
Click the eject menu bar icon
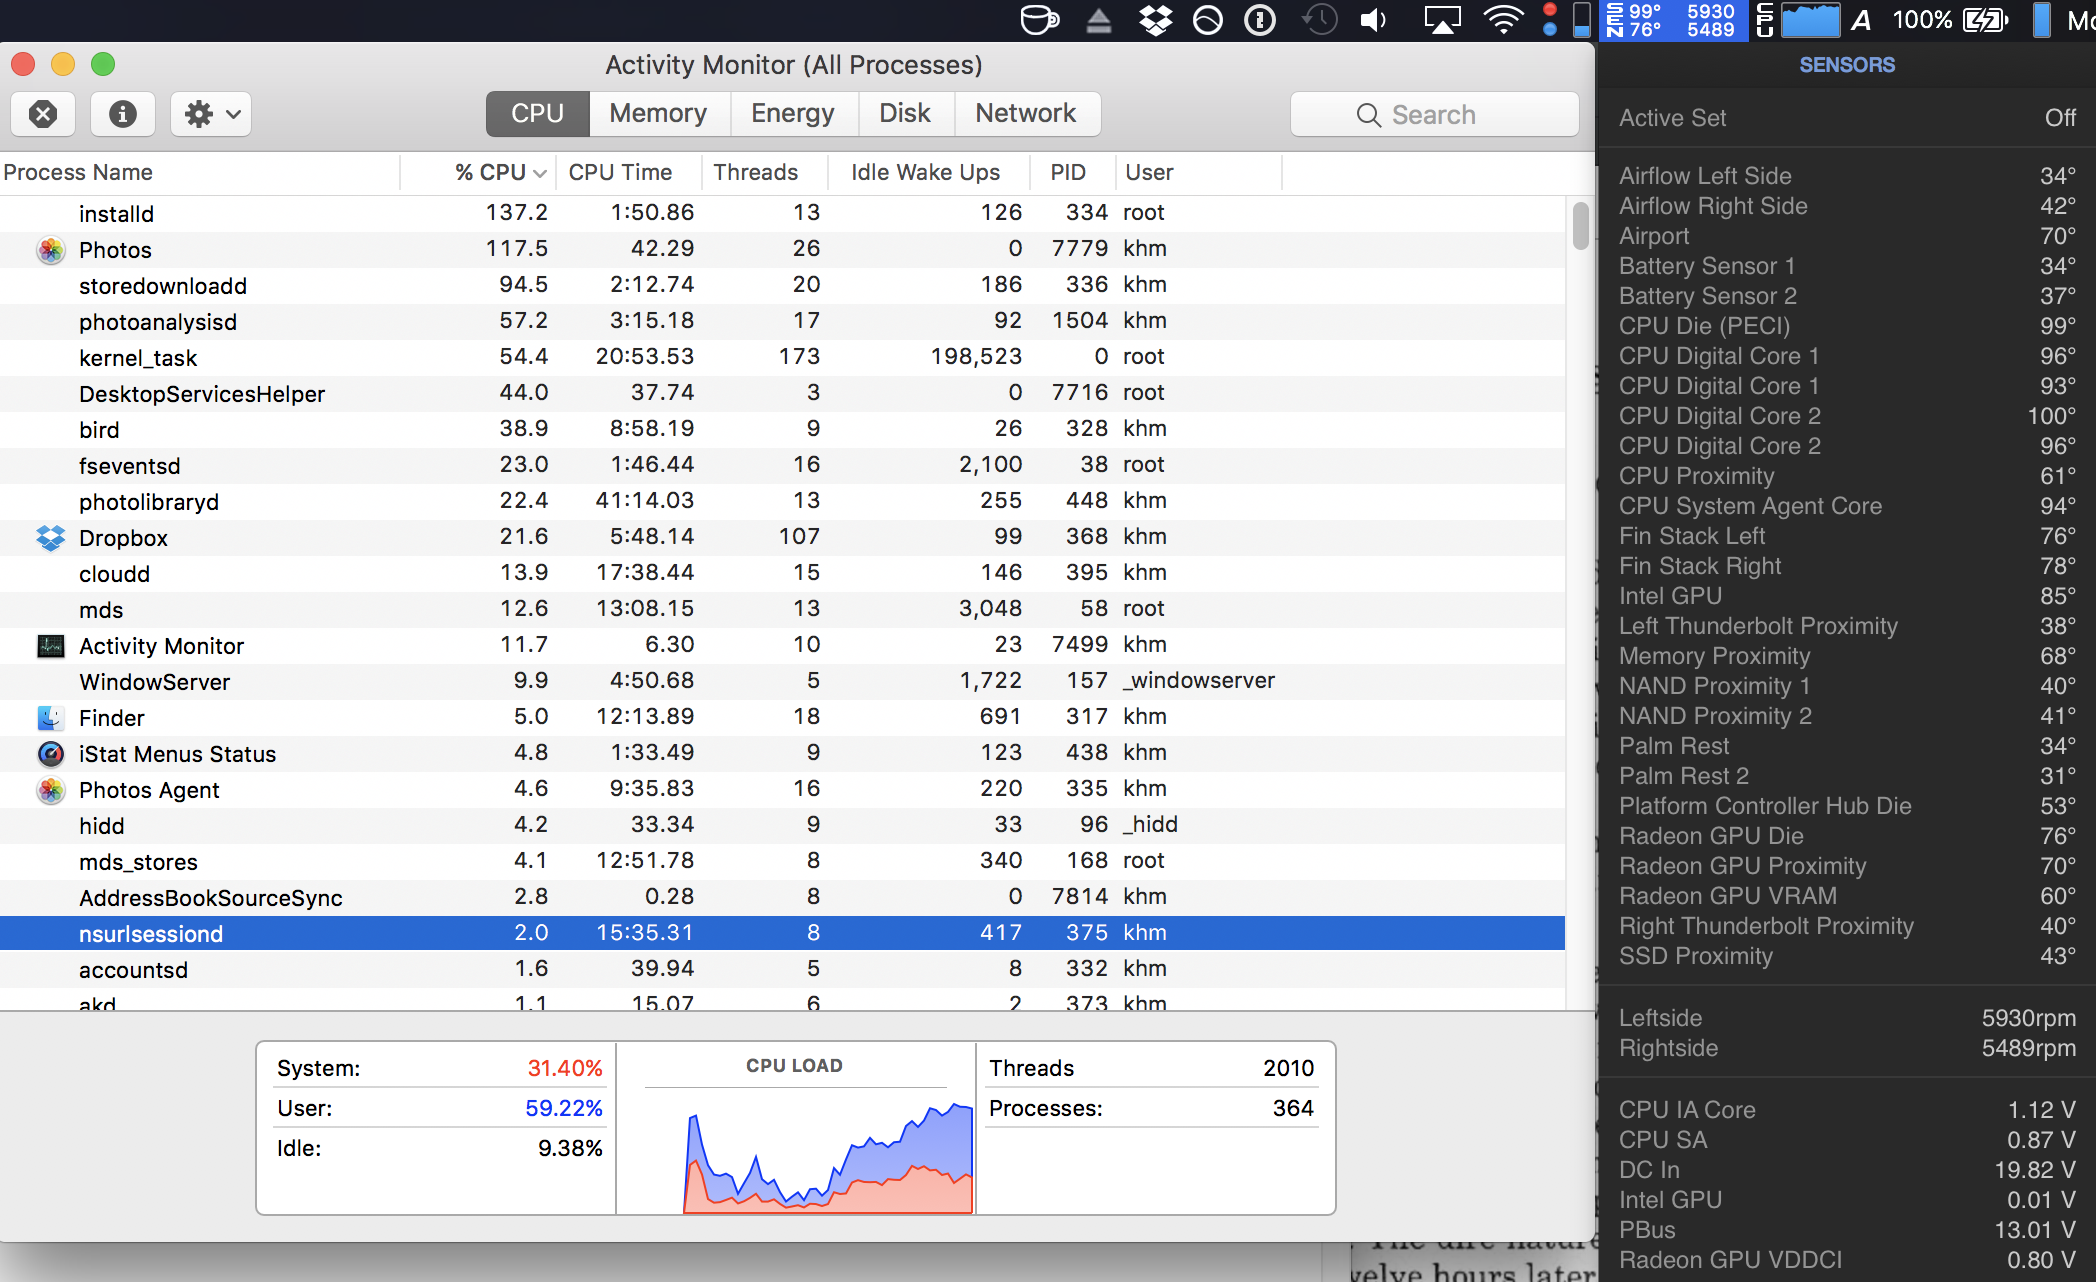point(1099,20)
